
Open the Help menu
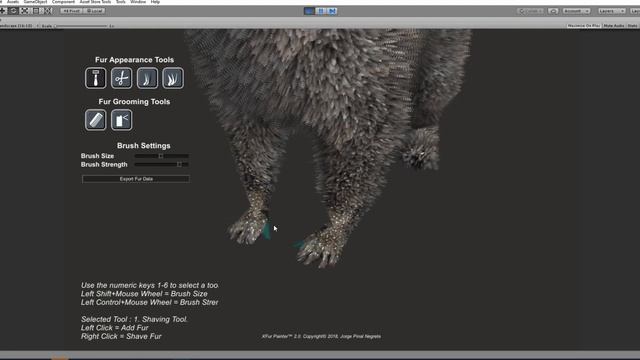tap(155, 2)
